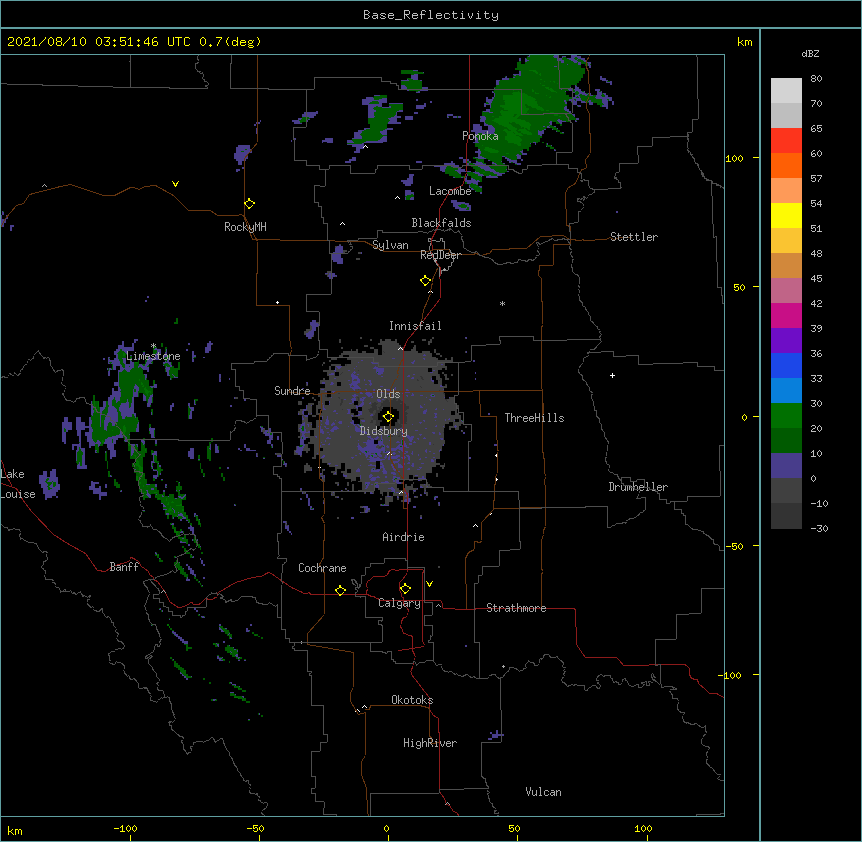Click the yellow v marker northwest of RockyMH
This screenshot has width=862, height=842.
tap(175, 184)
